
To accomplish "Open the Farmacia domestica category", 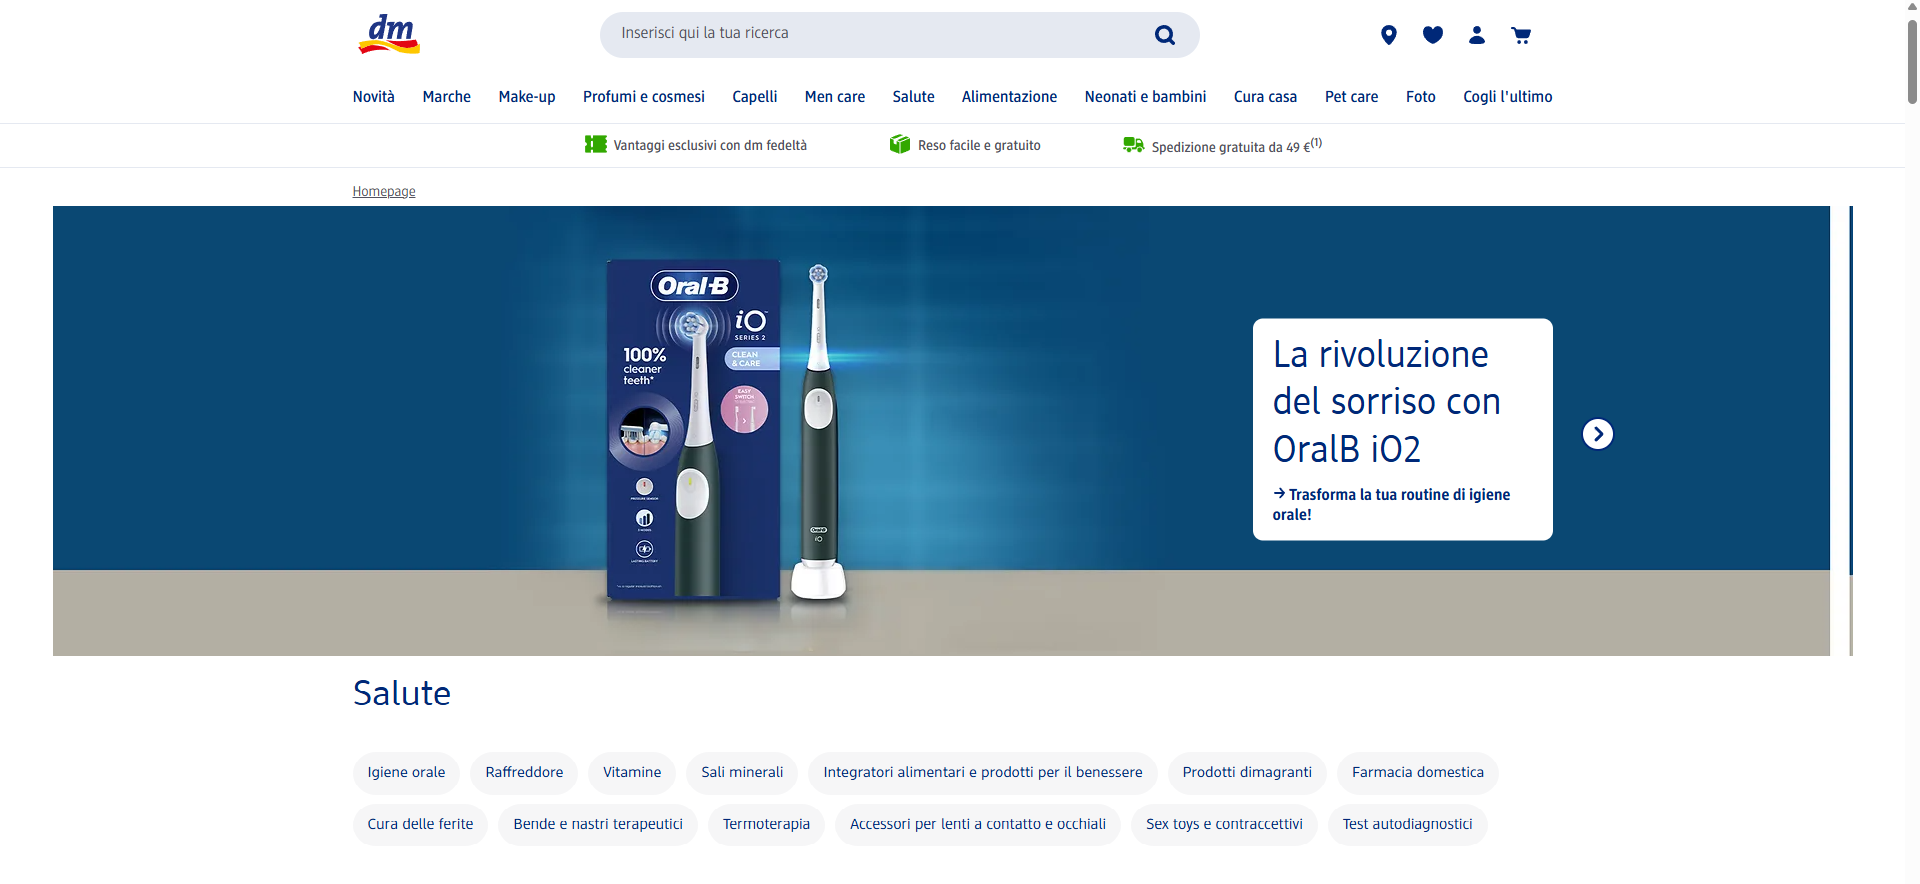I will click(x=1417, y=773).
